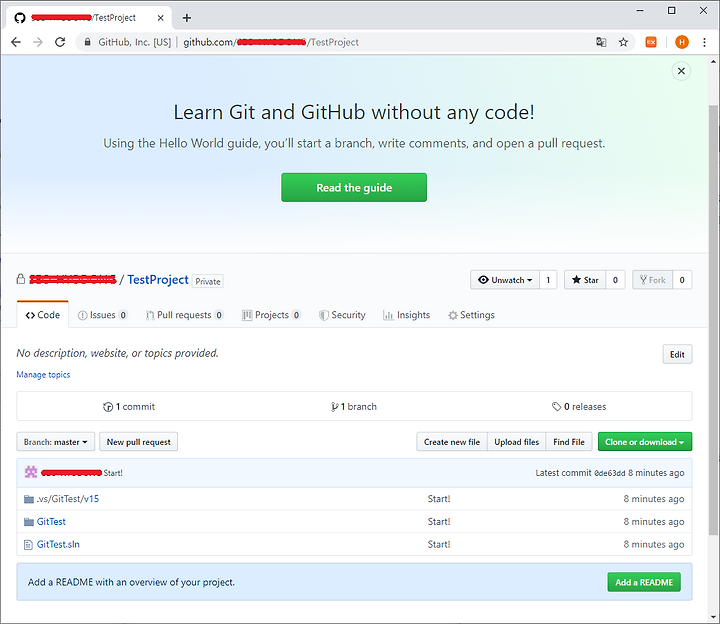Click Start! message in GitTest.sln row
Image resolution: width=720 pixels, height=624 pixels.
[x=439, y=545]
